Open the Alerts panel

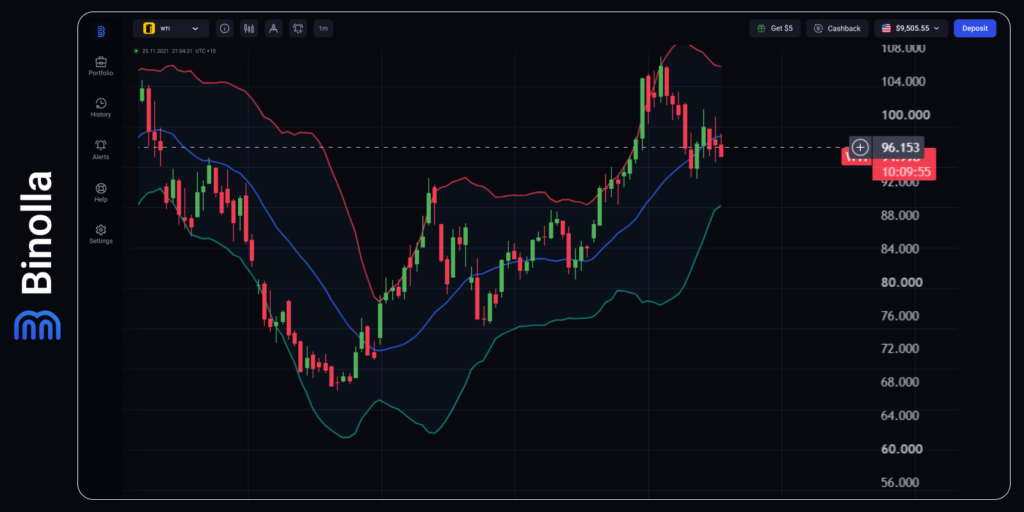pyautogui.click(x=101, y=150)
